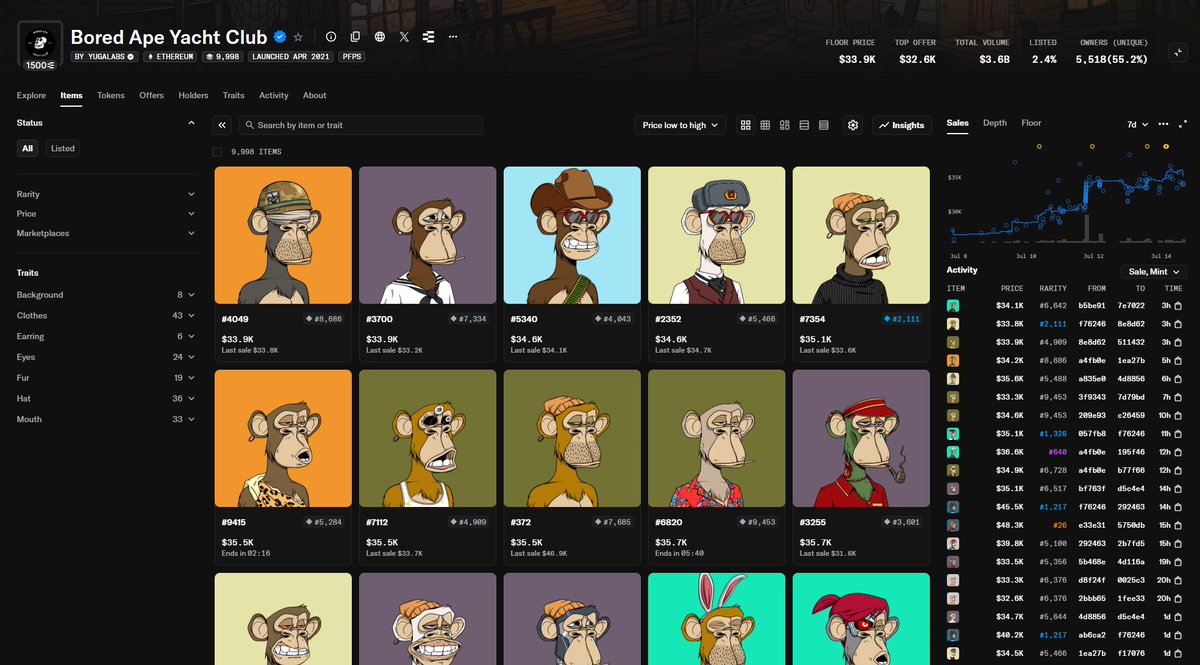This screenshot has height=665, width=1200.
Task: Select the Listed status filter
Action: 63,148
